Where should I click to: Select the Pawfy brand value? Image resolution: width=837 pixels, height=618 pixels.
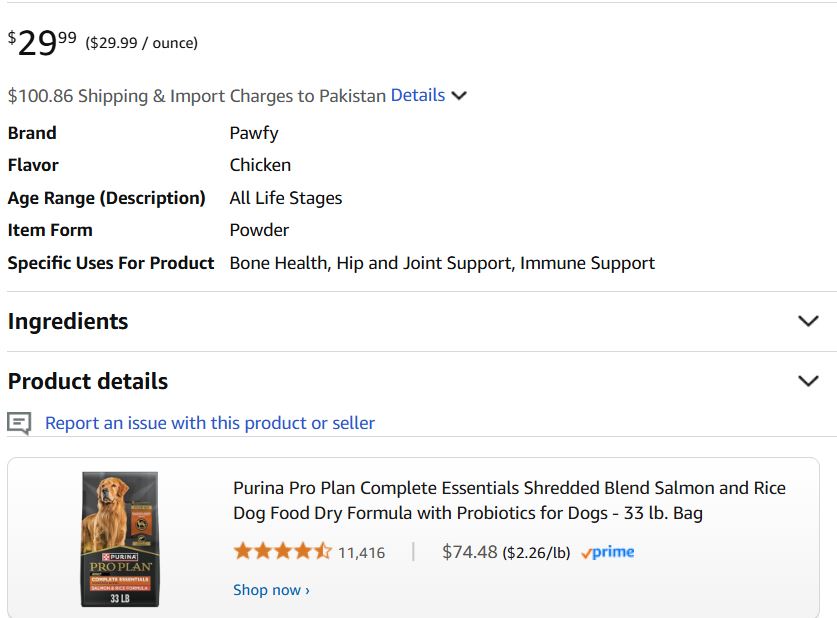[x=254, y=133]
